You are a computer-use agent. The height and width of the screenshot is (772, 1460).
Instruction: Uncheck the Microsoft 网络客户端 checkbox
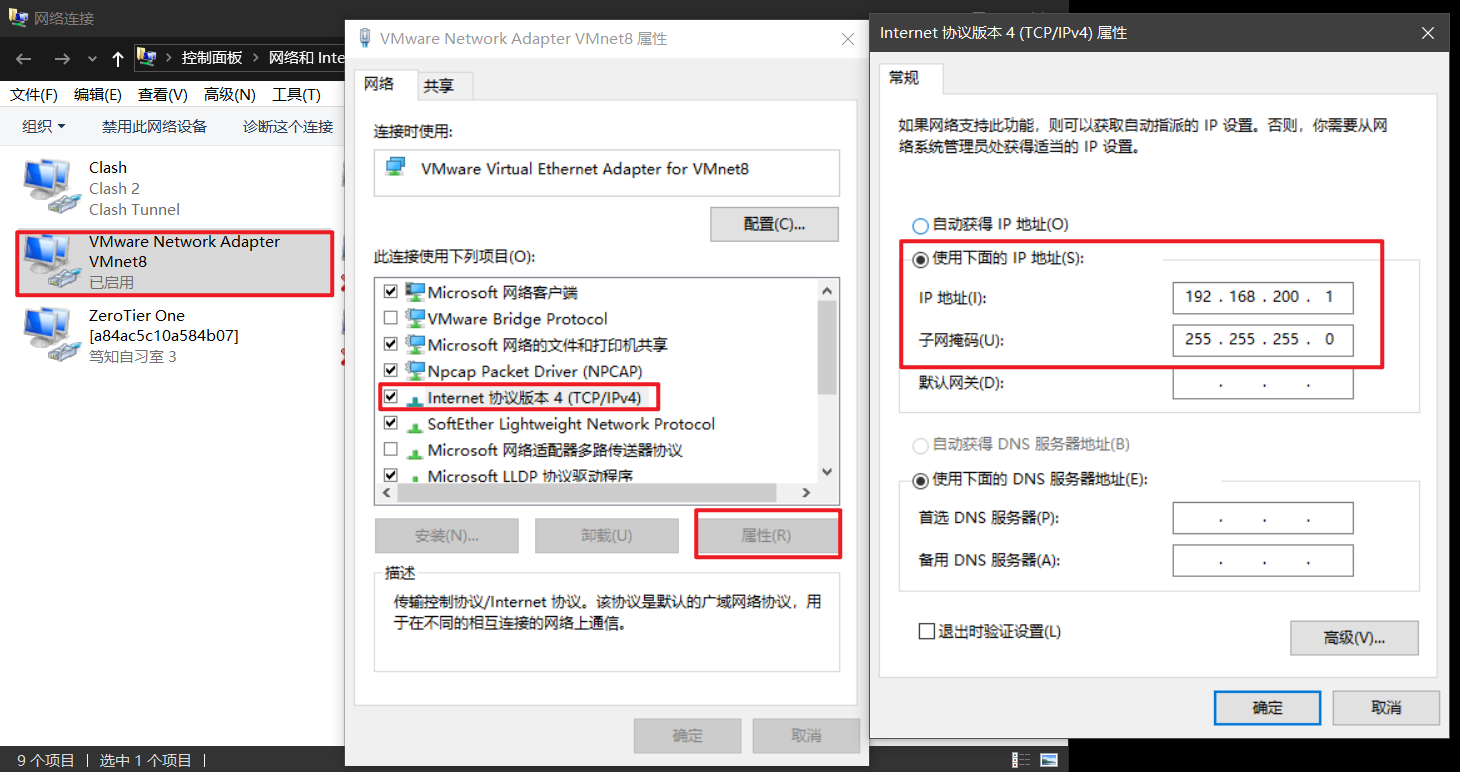[390, 292]
